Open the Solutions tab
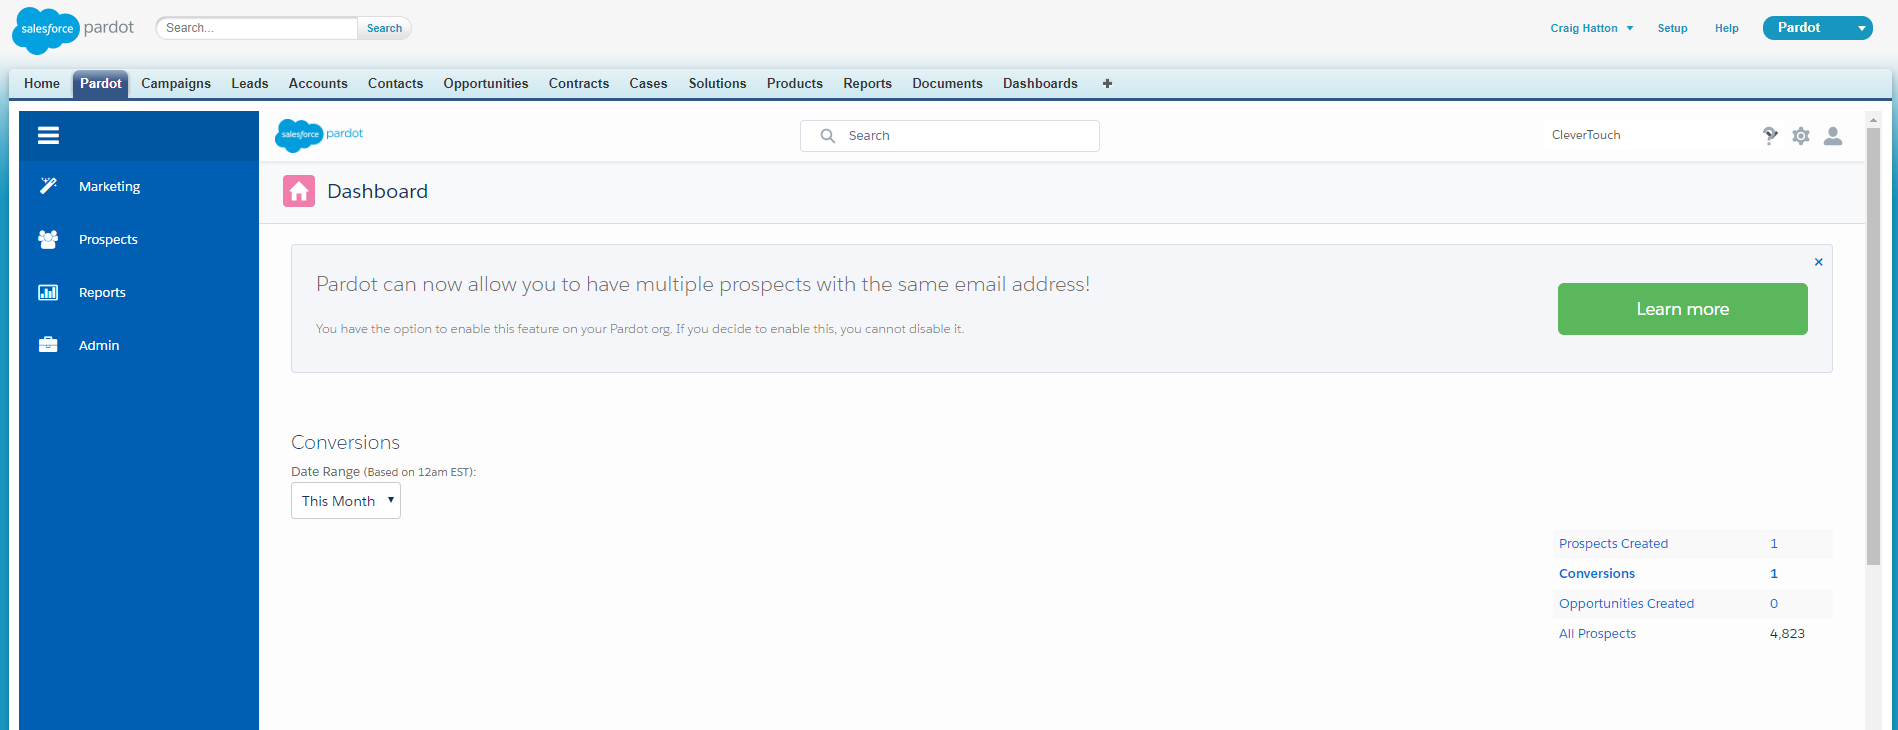Screen dimensions: 1898x730 tap(718, 84)
